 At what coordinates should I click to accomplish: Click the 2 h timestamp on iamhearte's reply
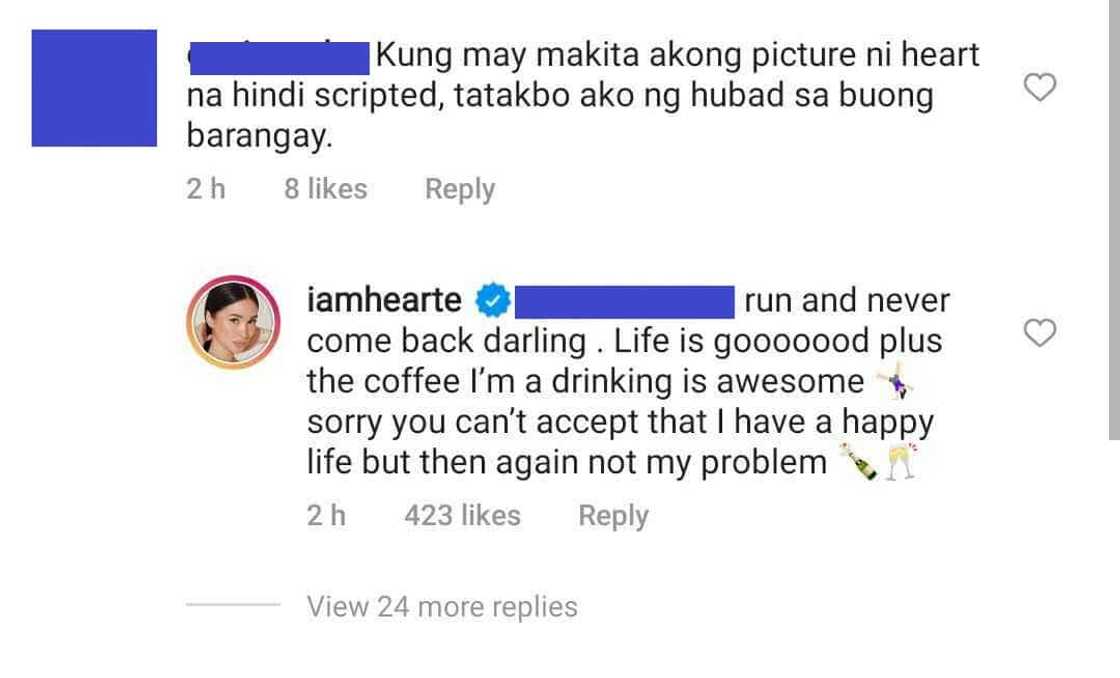(326, 515)
